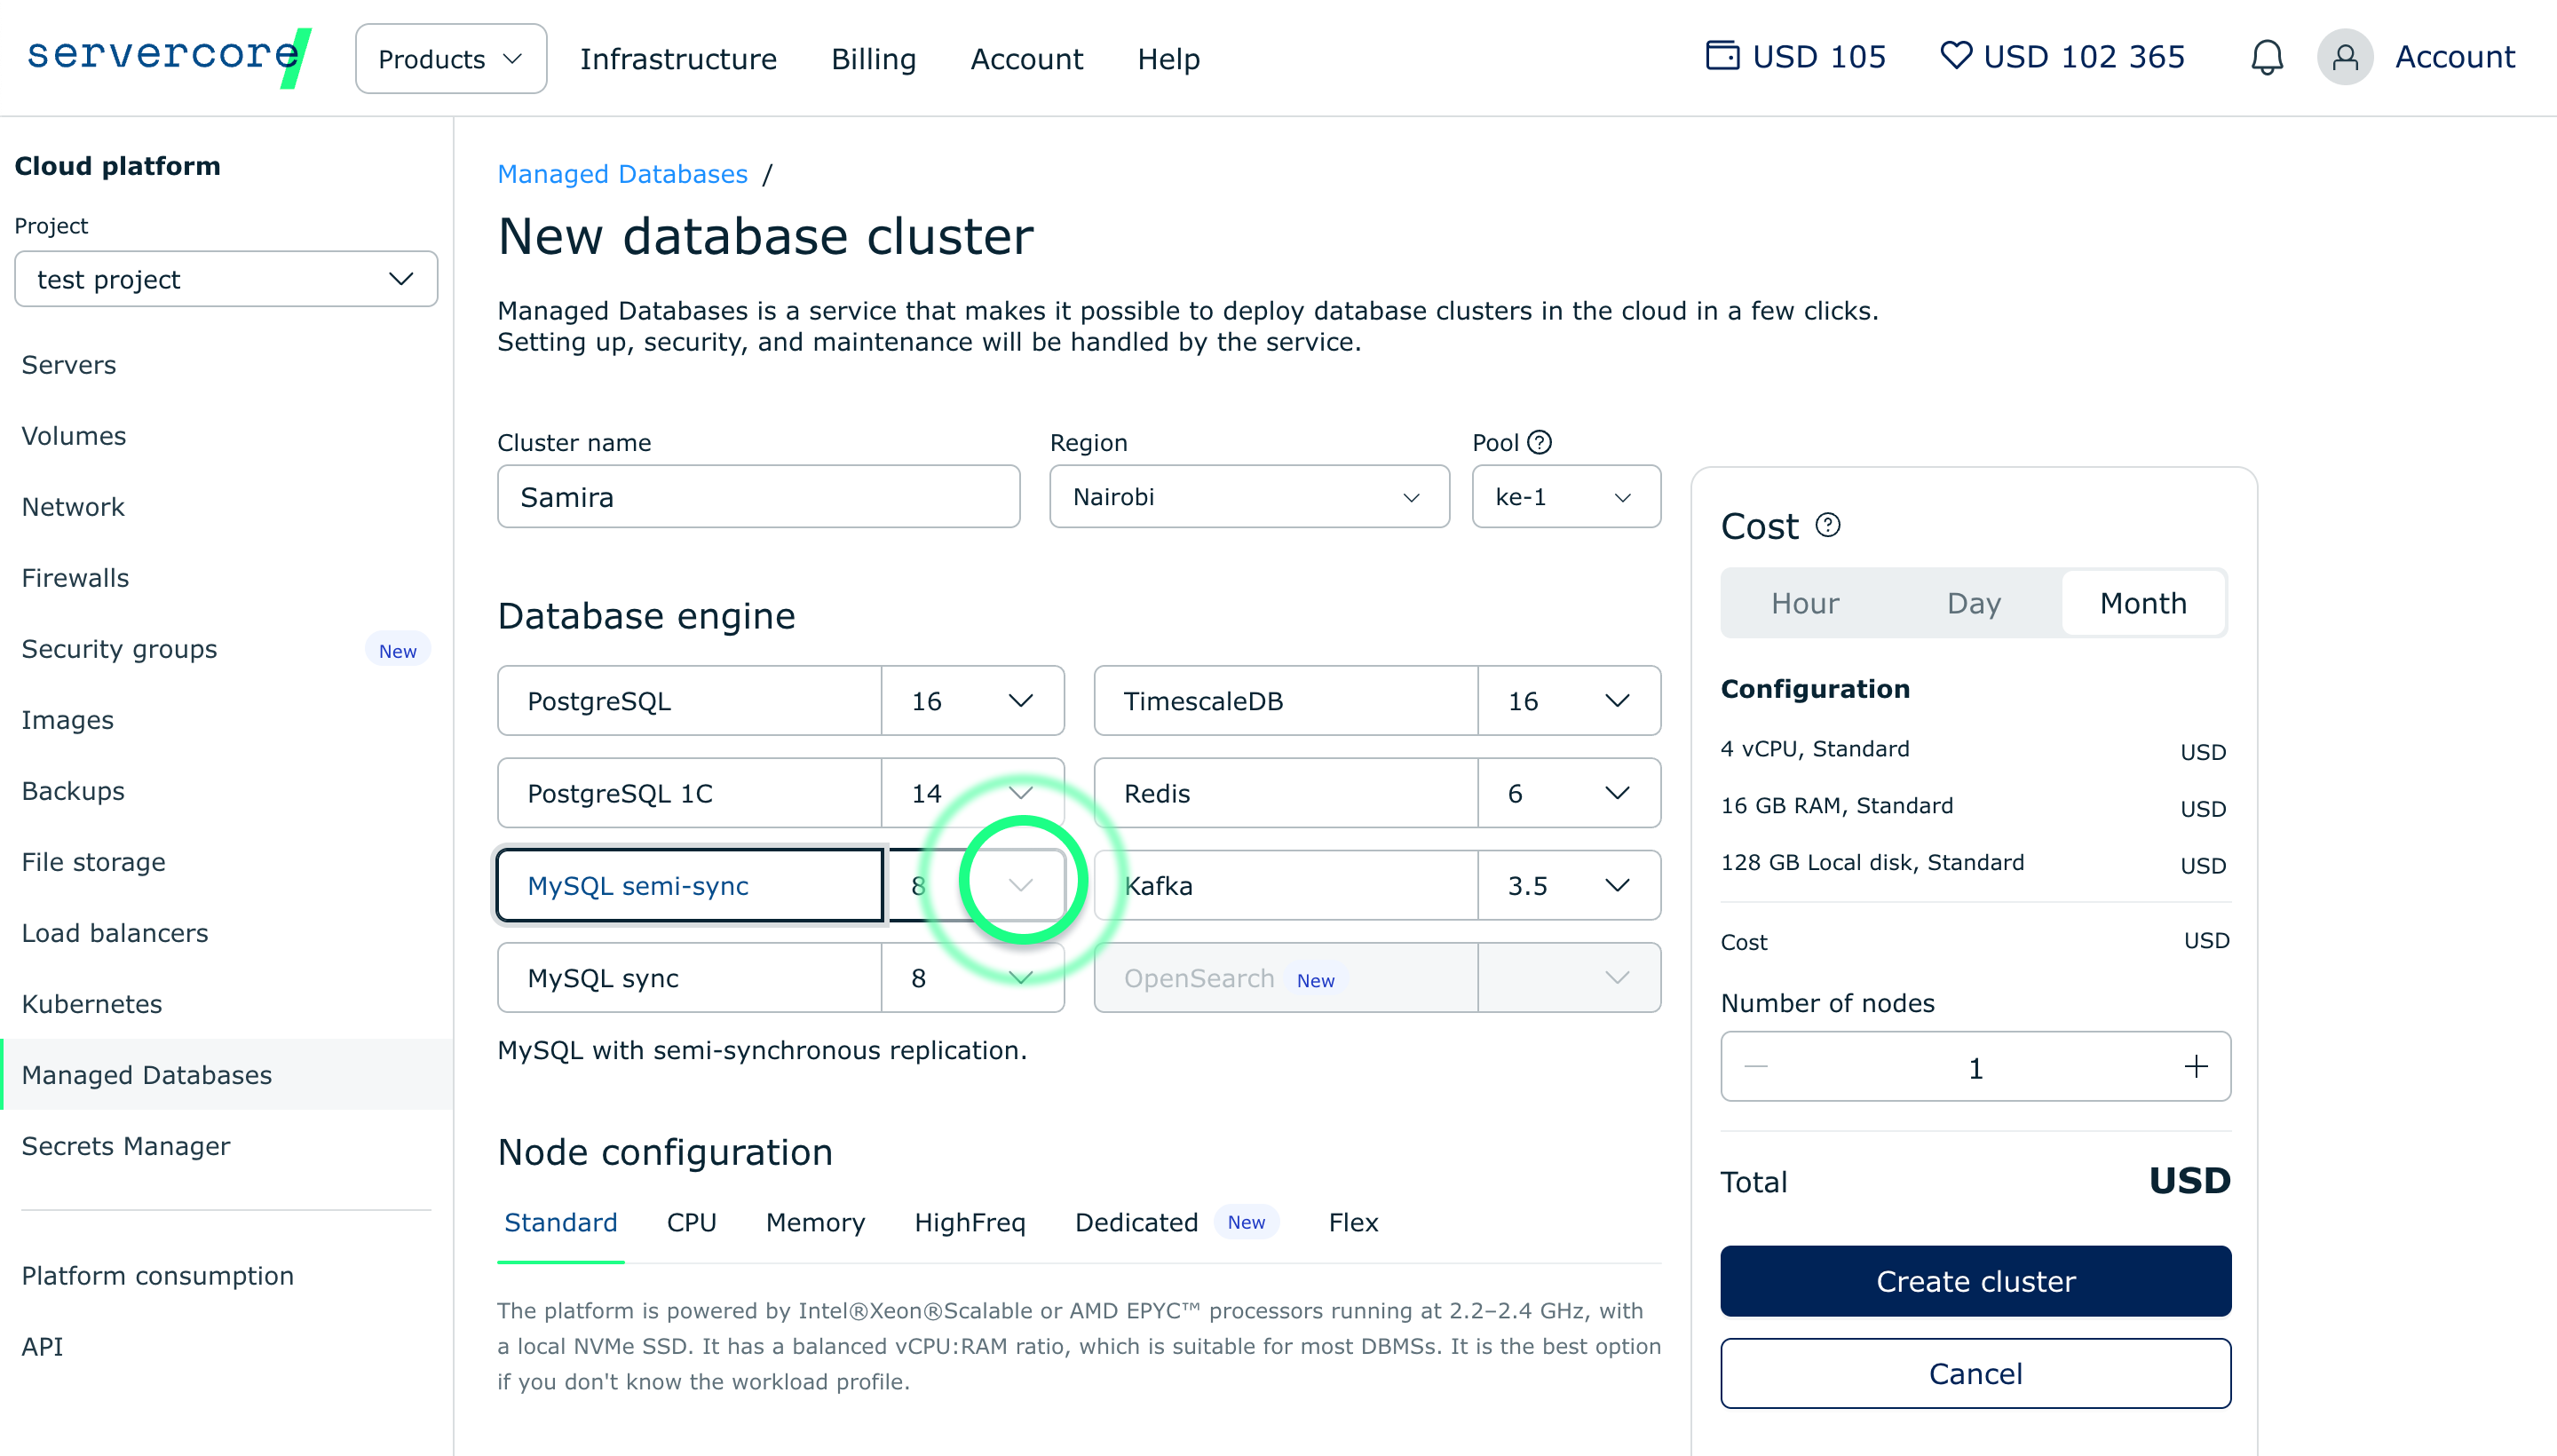This screenshot has height=1456, width=2557.
Task: Click the Cluster name input field
Action: pyautogui.click(x=758, y=497)
